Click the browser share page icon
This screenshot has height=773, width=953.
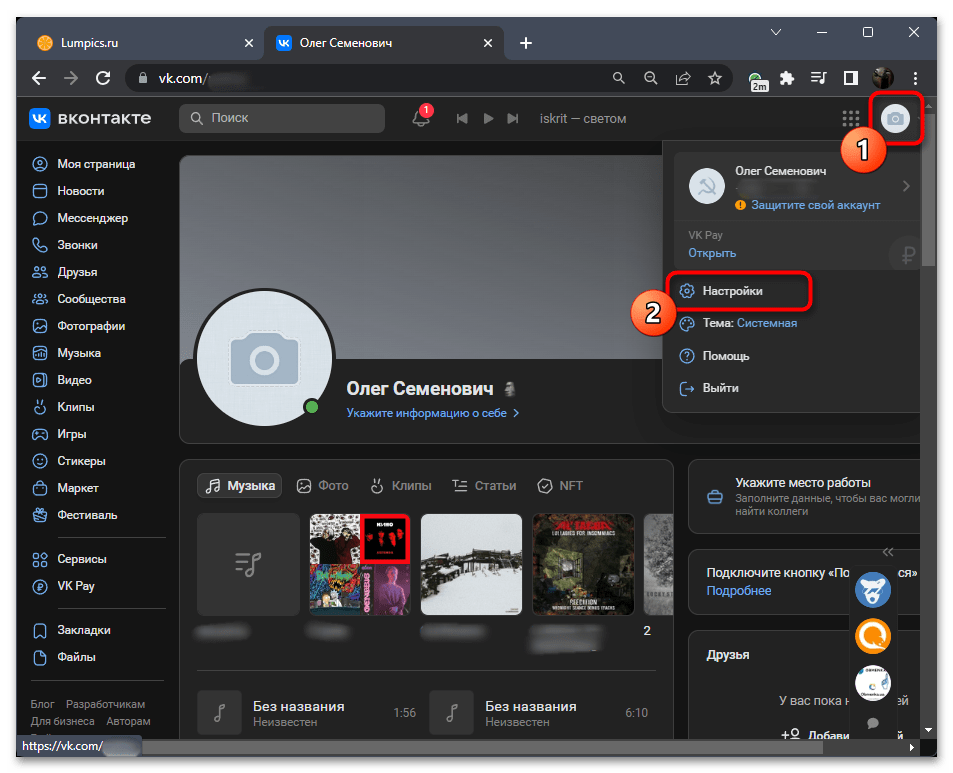coord(683,78)
